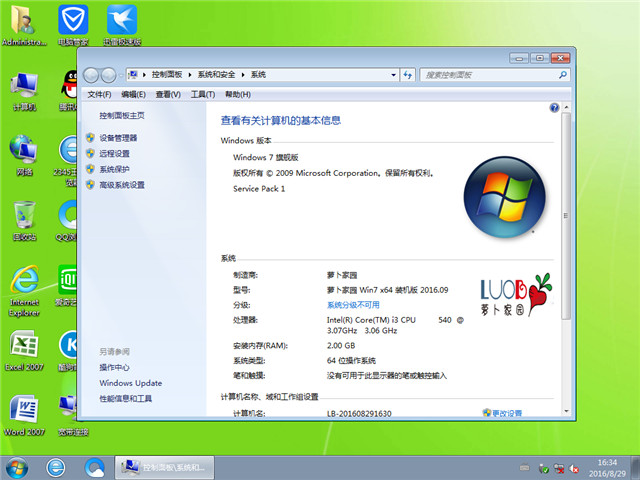The height and width of the screenshot is (480, 640).
Task: Click the network disconnected tray icon
Action: coord(559,469)
